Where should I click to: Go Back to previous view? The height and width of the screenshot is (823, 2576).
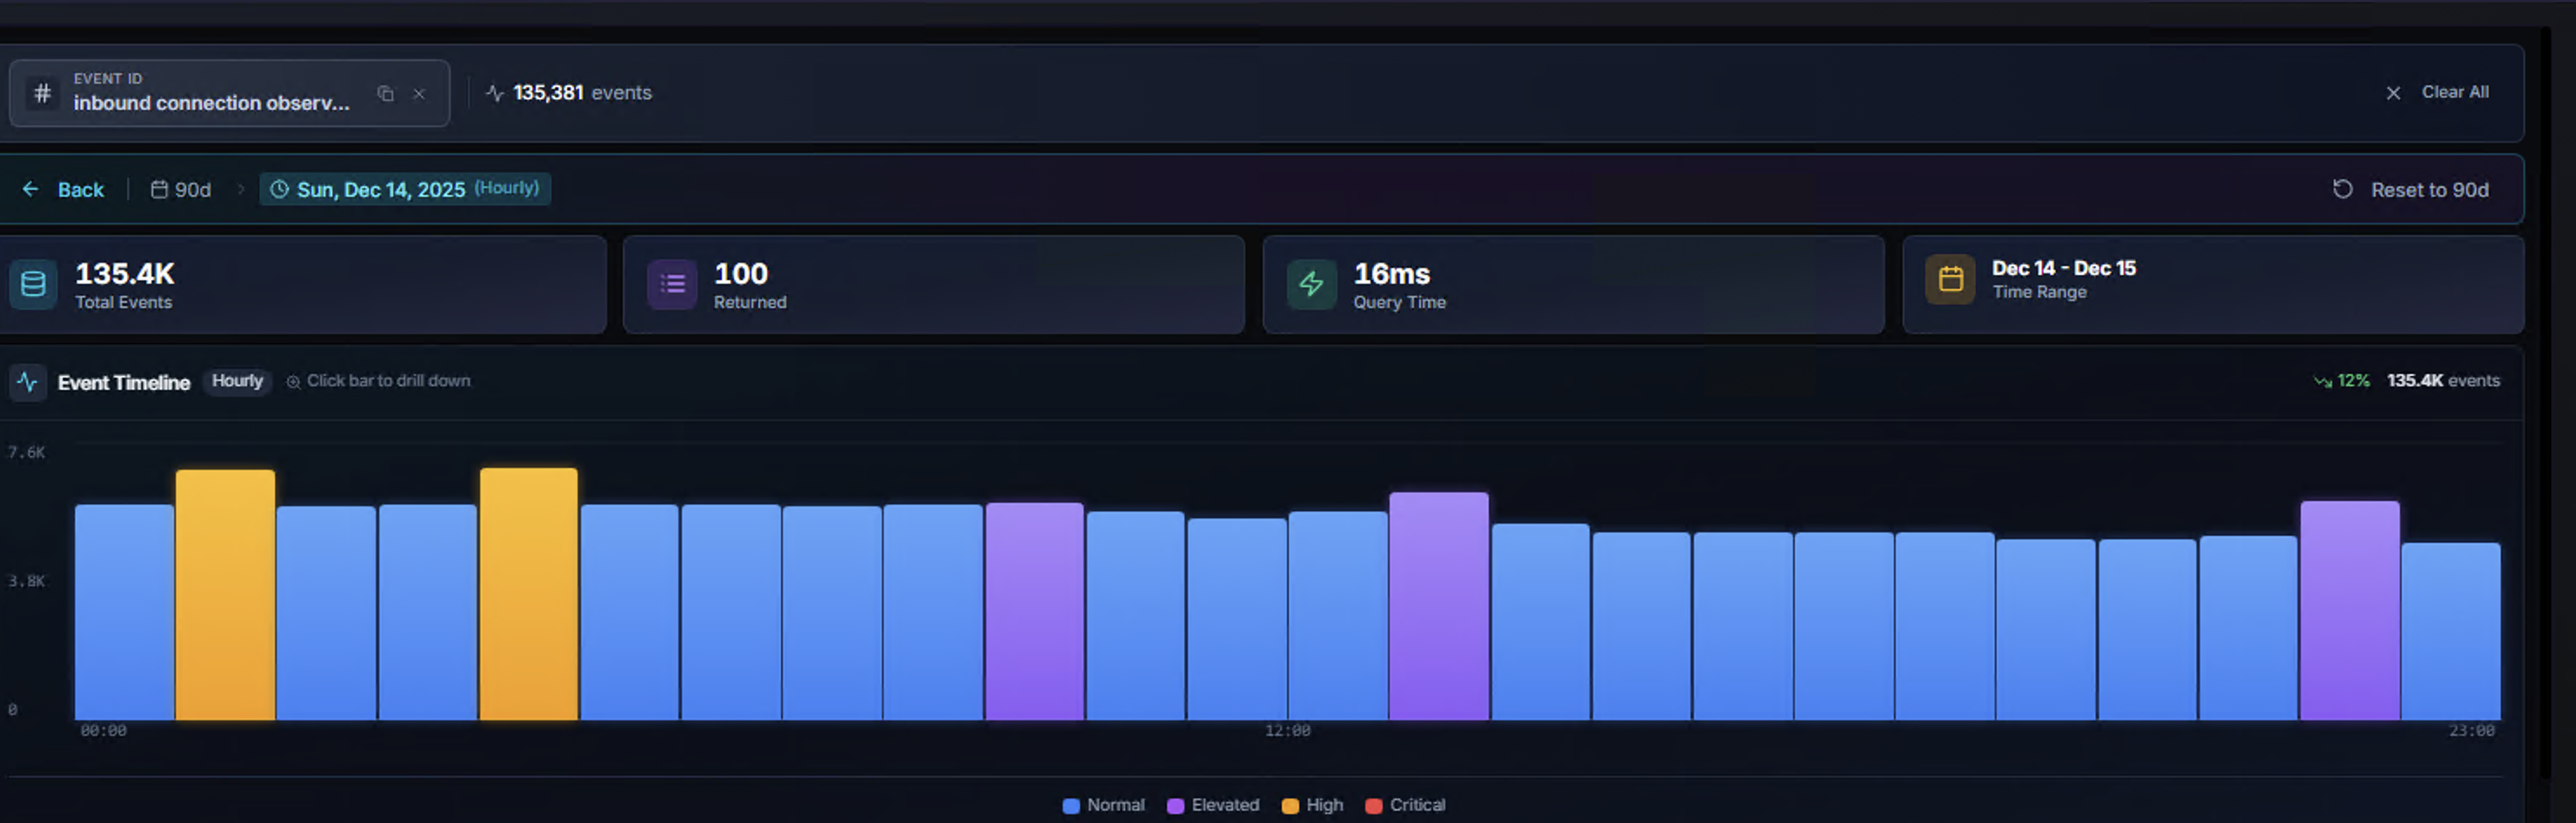[64, 190]
